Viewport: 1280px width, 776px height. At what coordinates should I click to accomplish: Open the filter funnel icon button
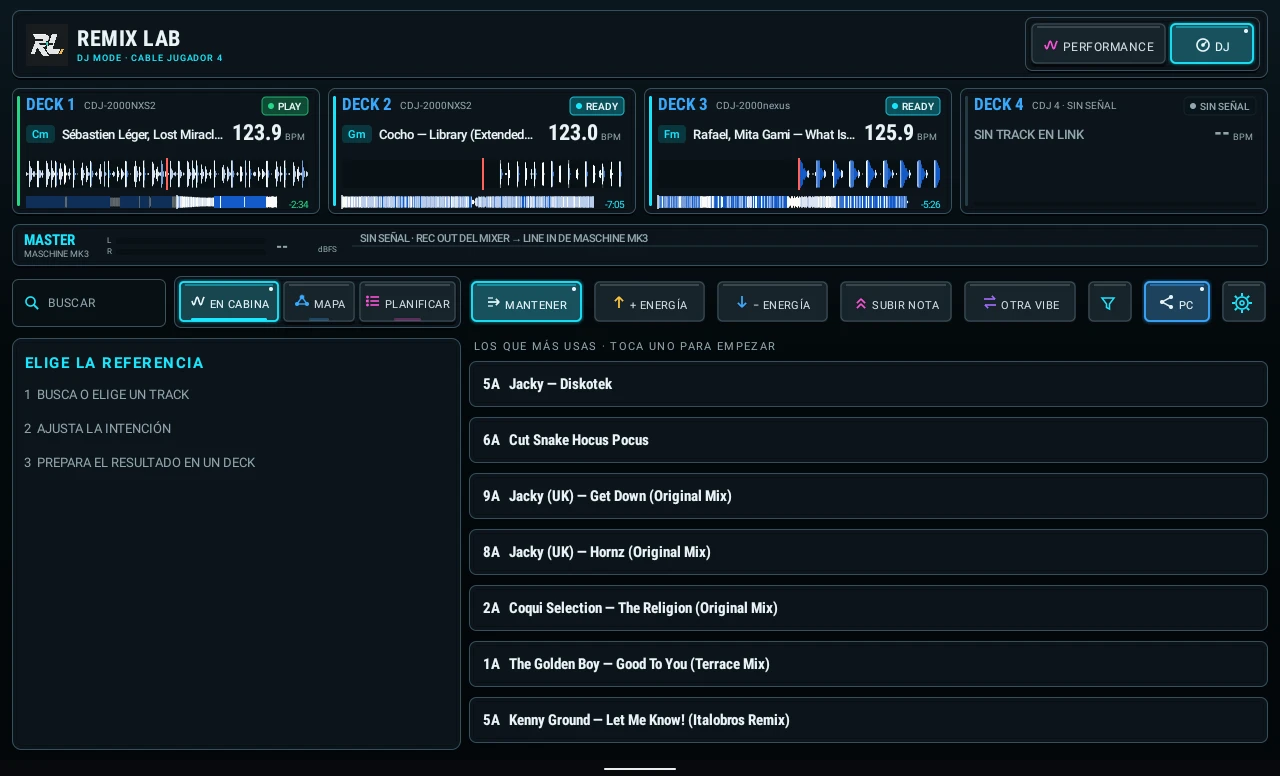pyautogui.click(x=1108, y=302)
